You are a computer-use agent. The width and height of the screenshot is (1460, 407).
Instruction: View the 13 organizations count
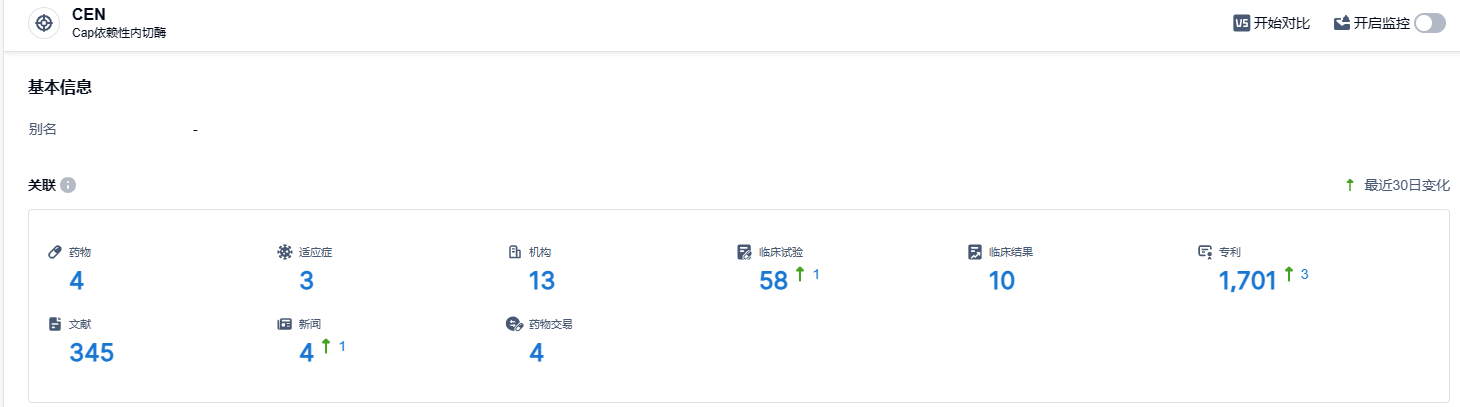(541, 281)
